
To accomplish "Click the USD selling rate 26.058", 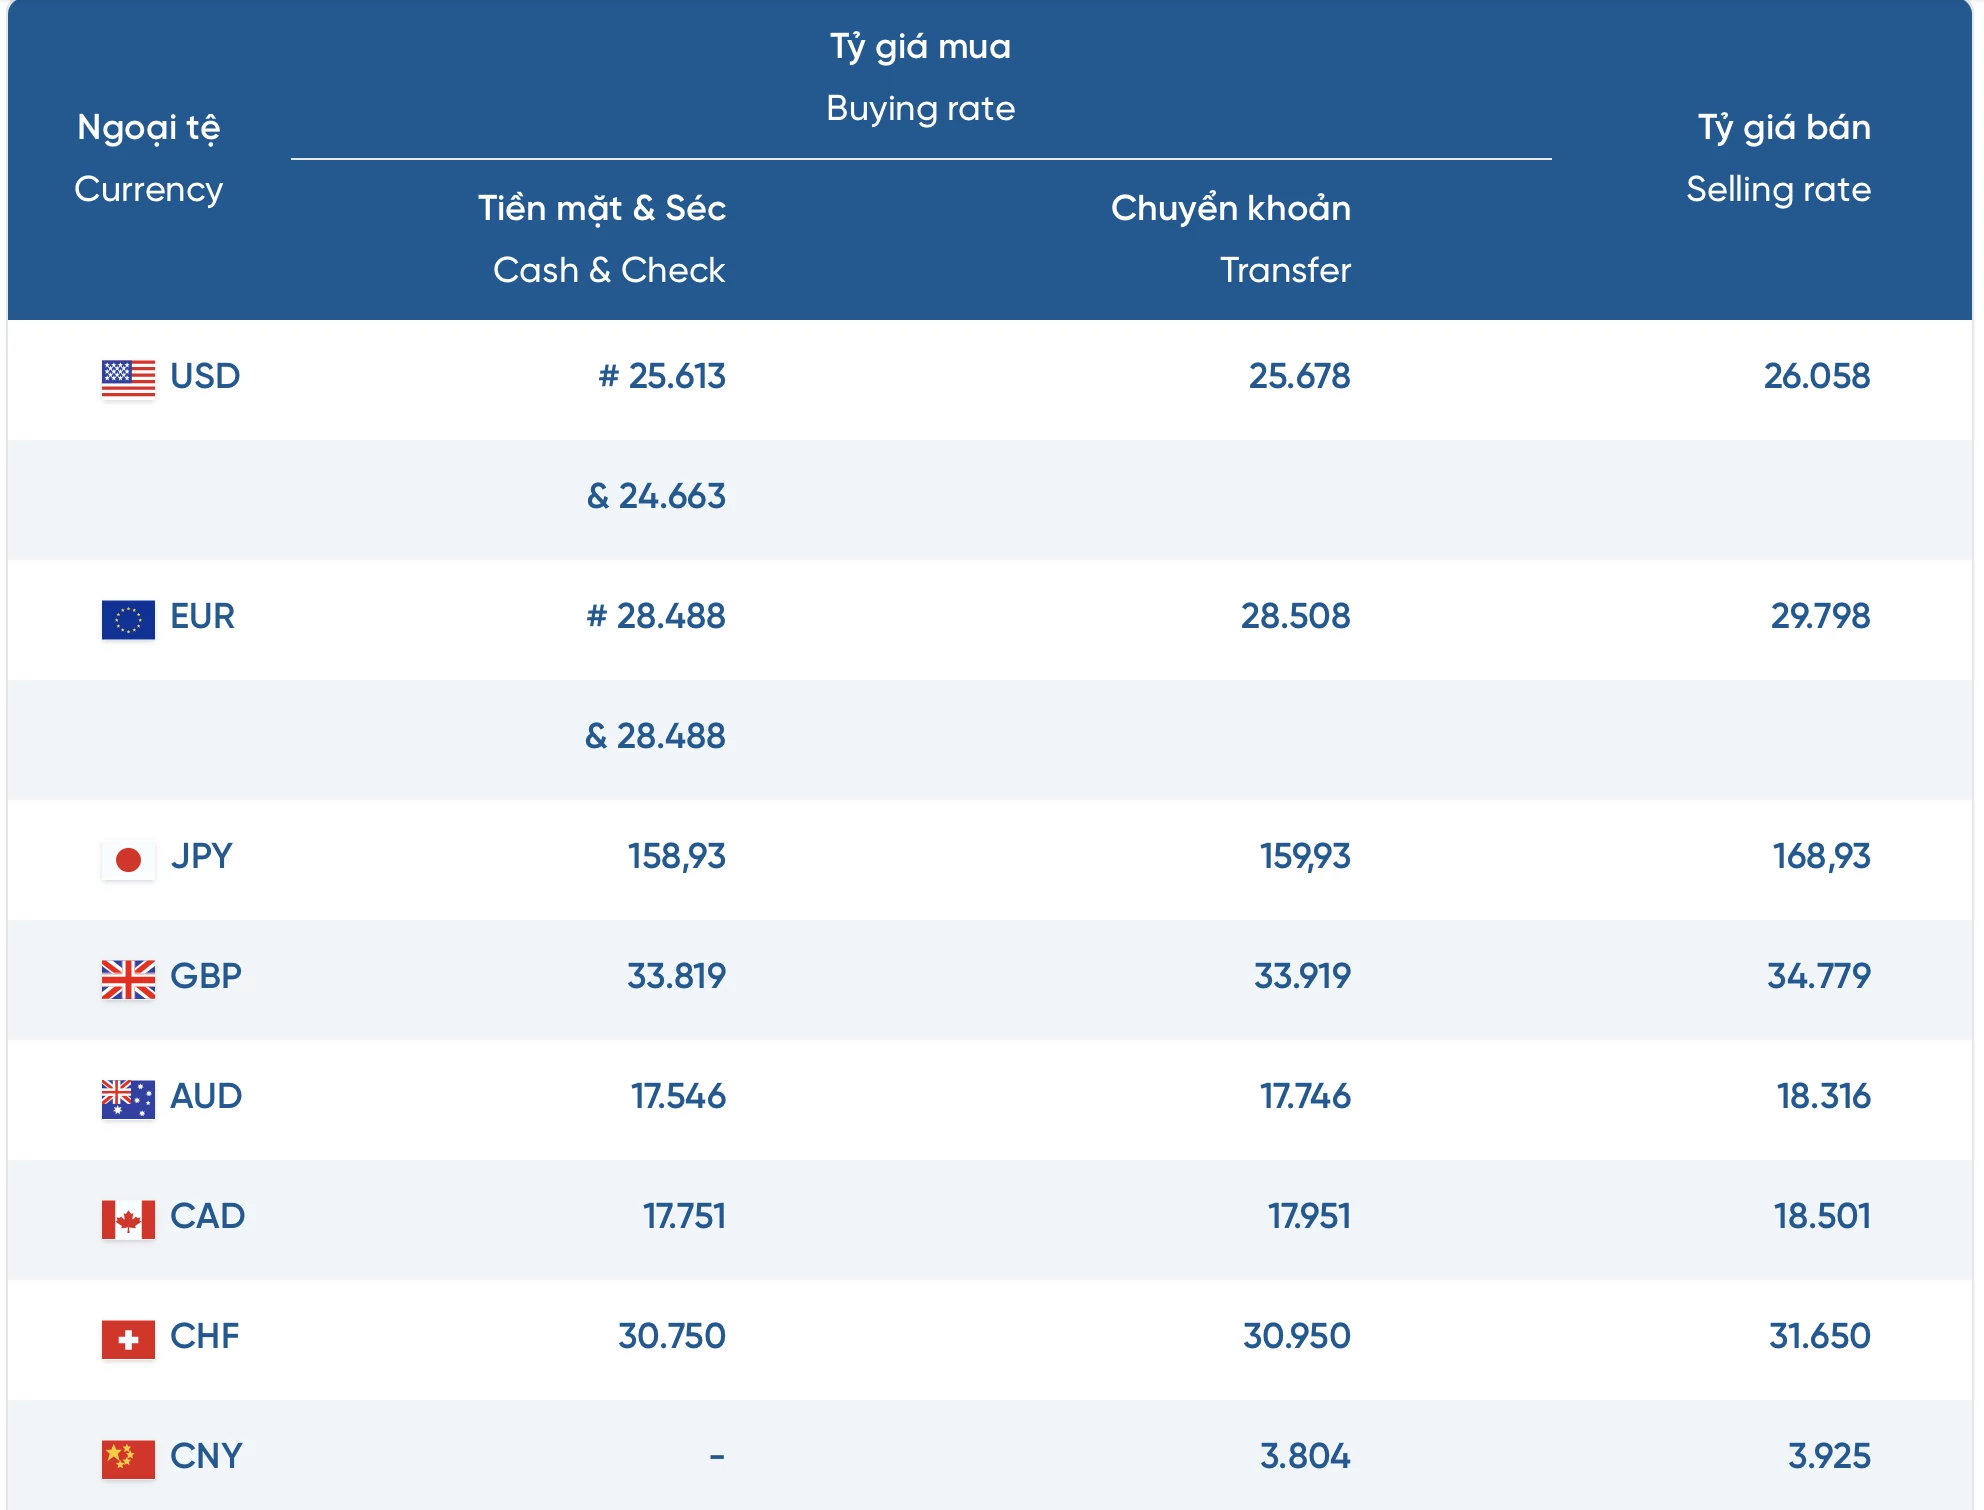I will coord(1817,376).
